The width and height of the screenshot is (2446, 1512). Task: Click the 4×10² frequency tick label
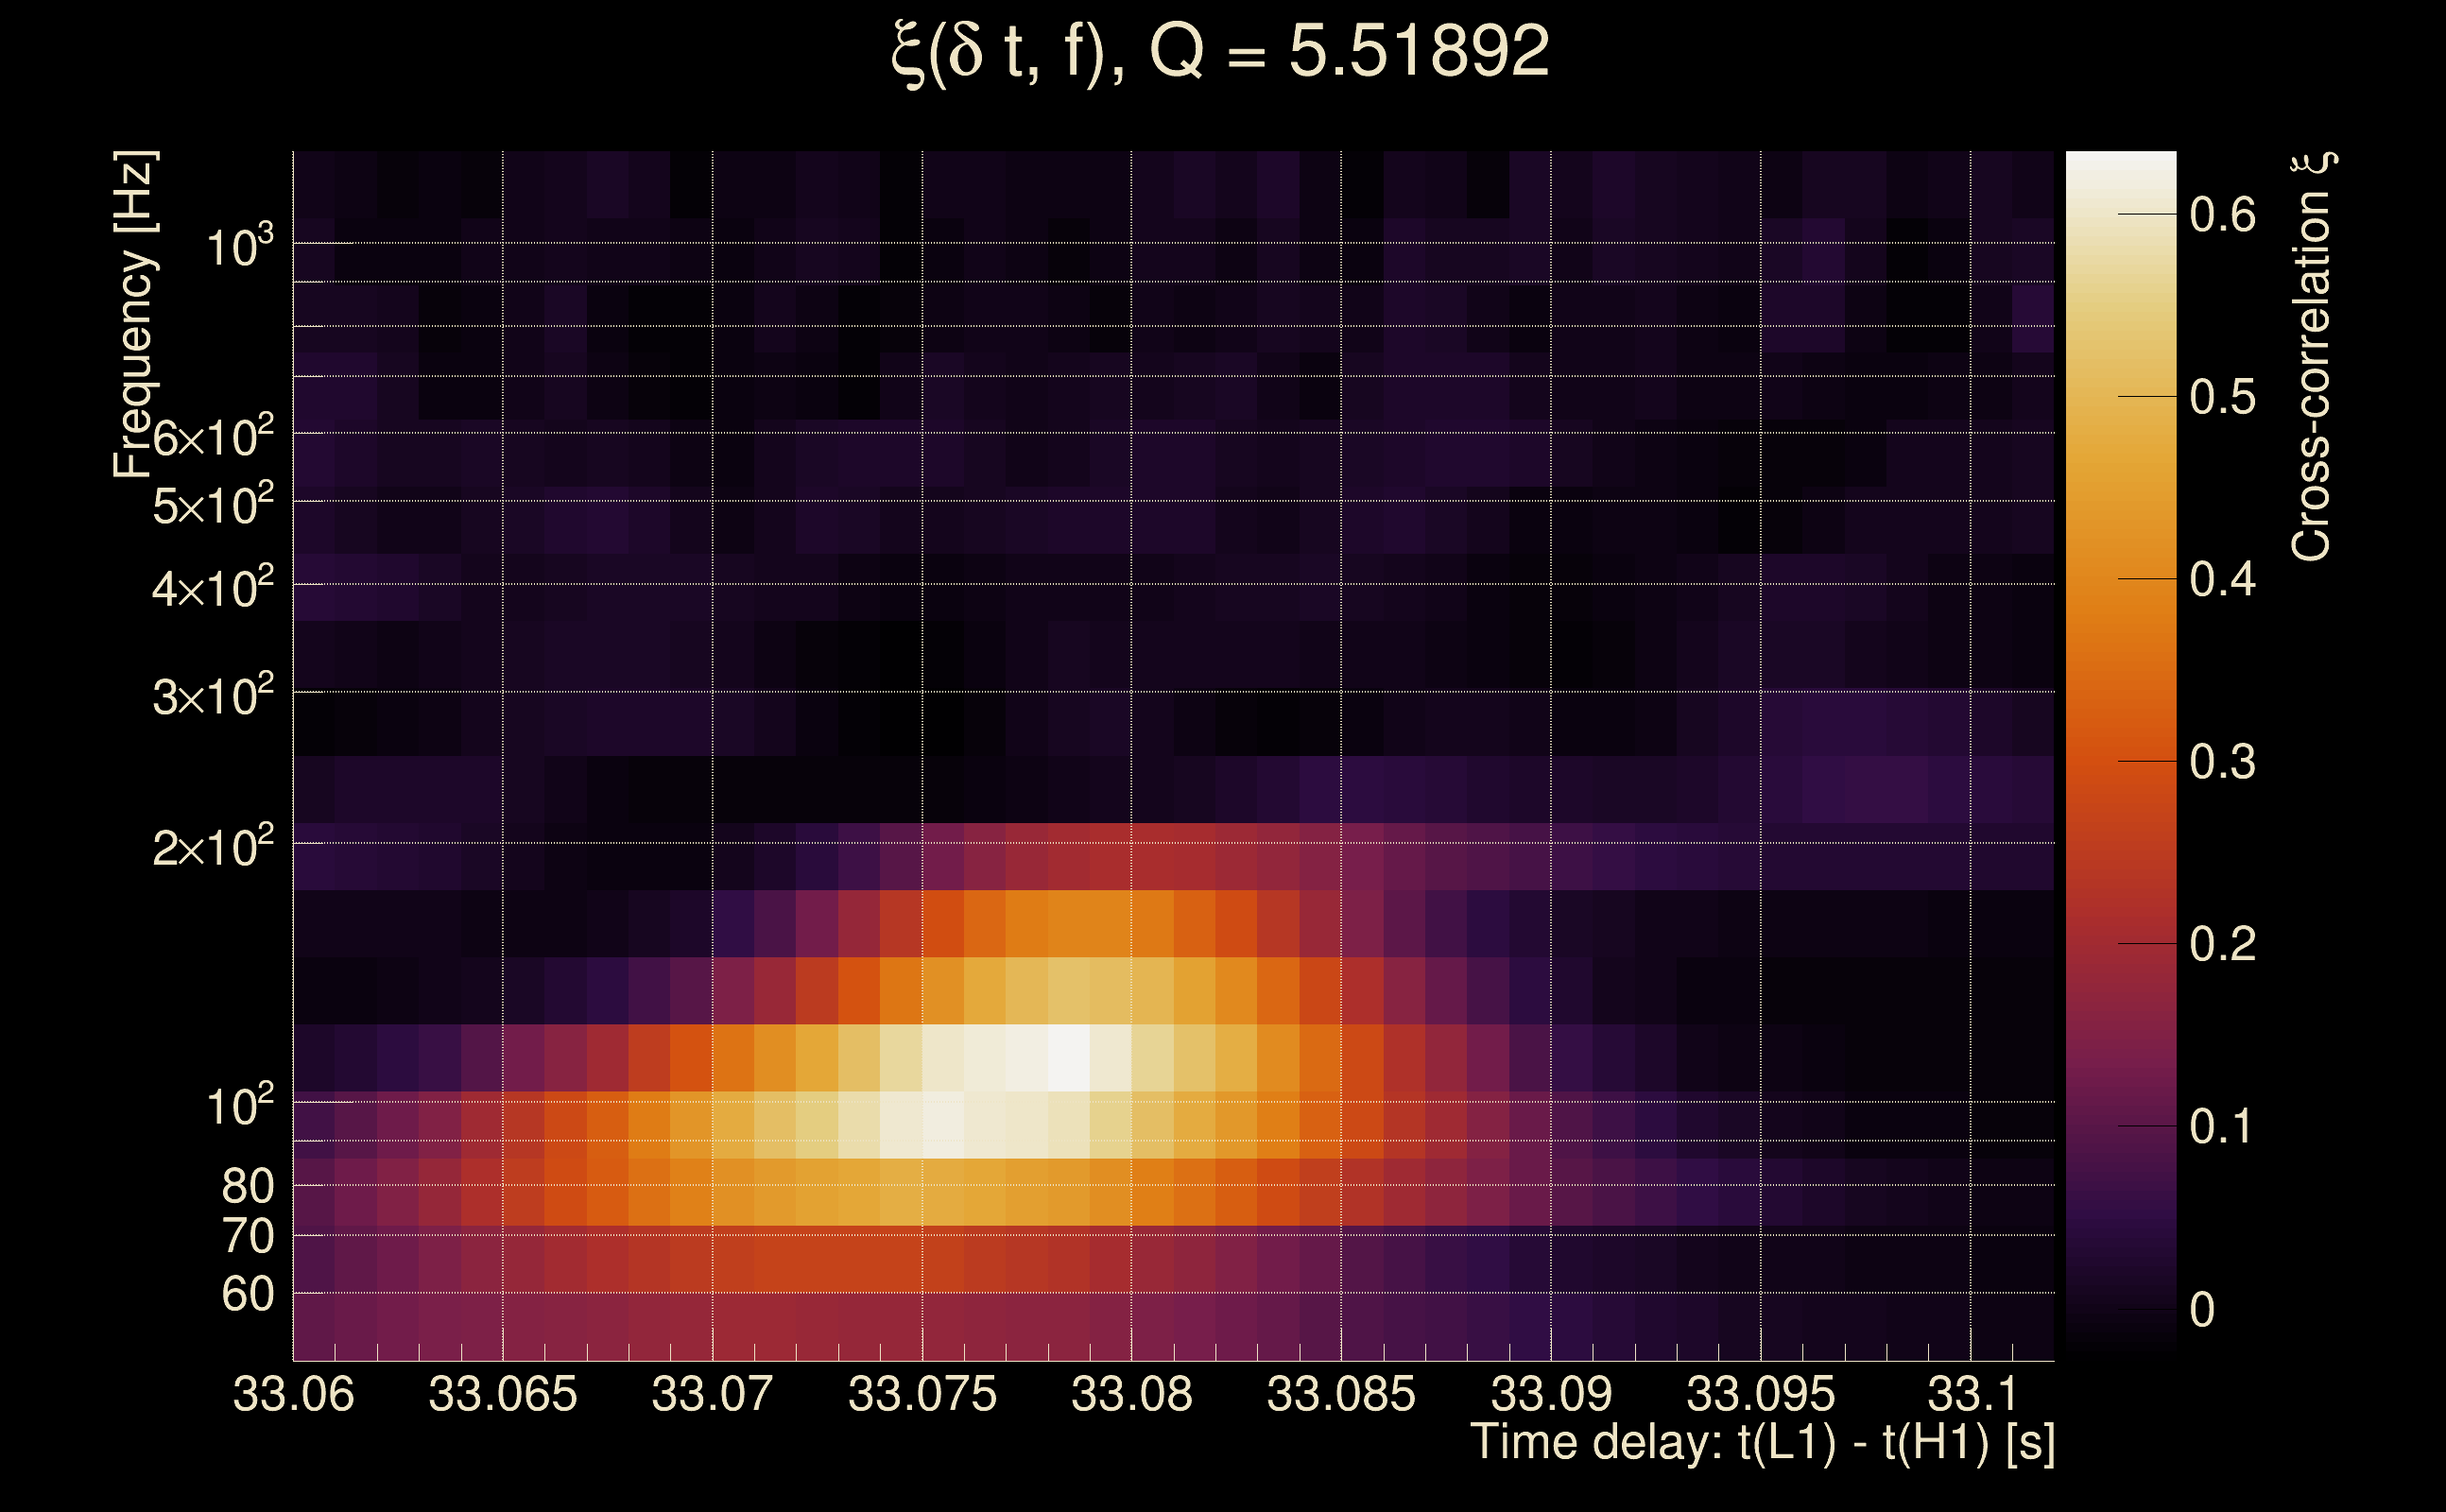click(x=213, y=587)
